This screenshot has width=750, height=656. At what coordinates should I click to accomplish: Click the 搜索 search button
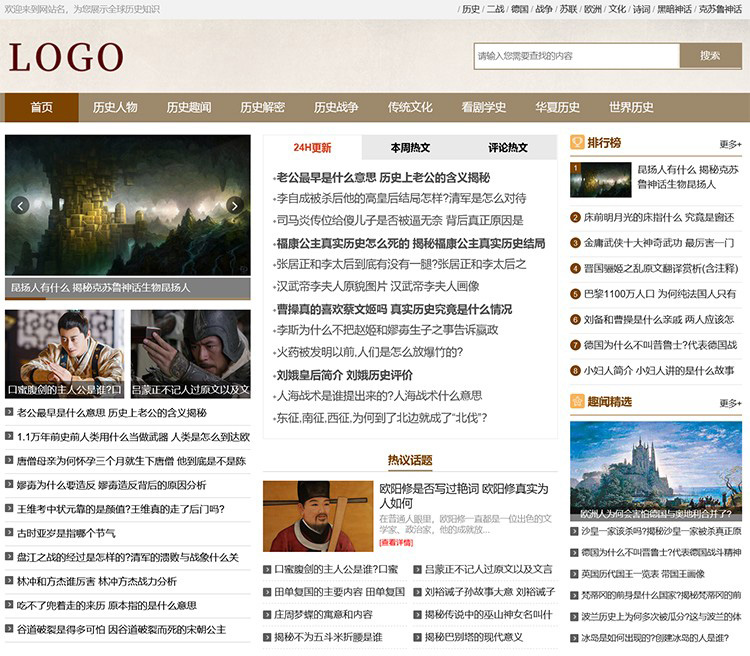[710, 56]
